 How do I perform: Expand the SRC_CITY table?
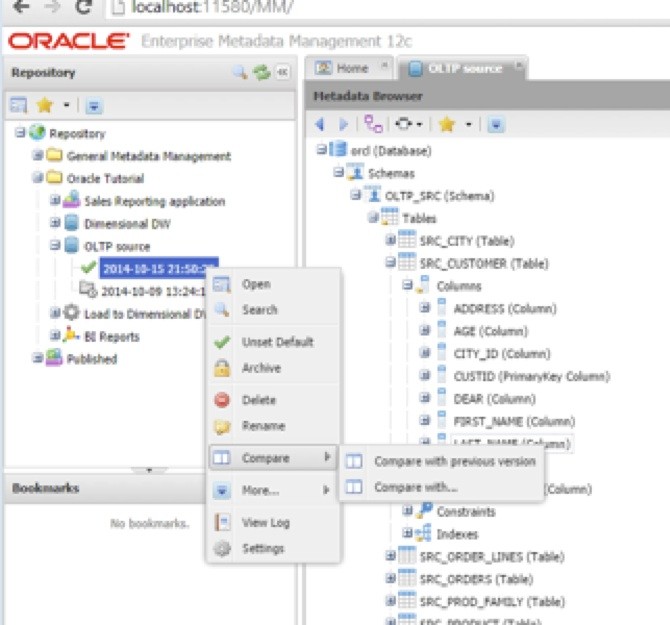390,240
